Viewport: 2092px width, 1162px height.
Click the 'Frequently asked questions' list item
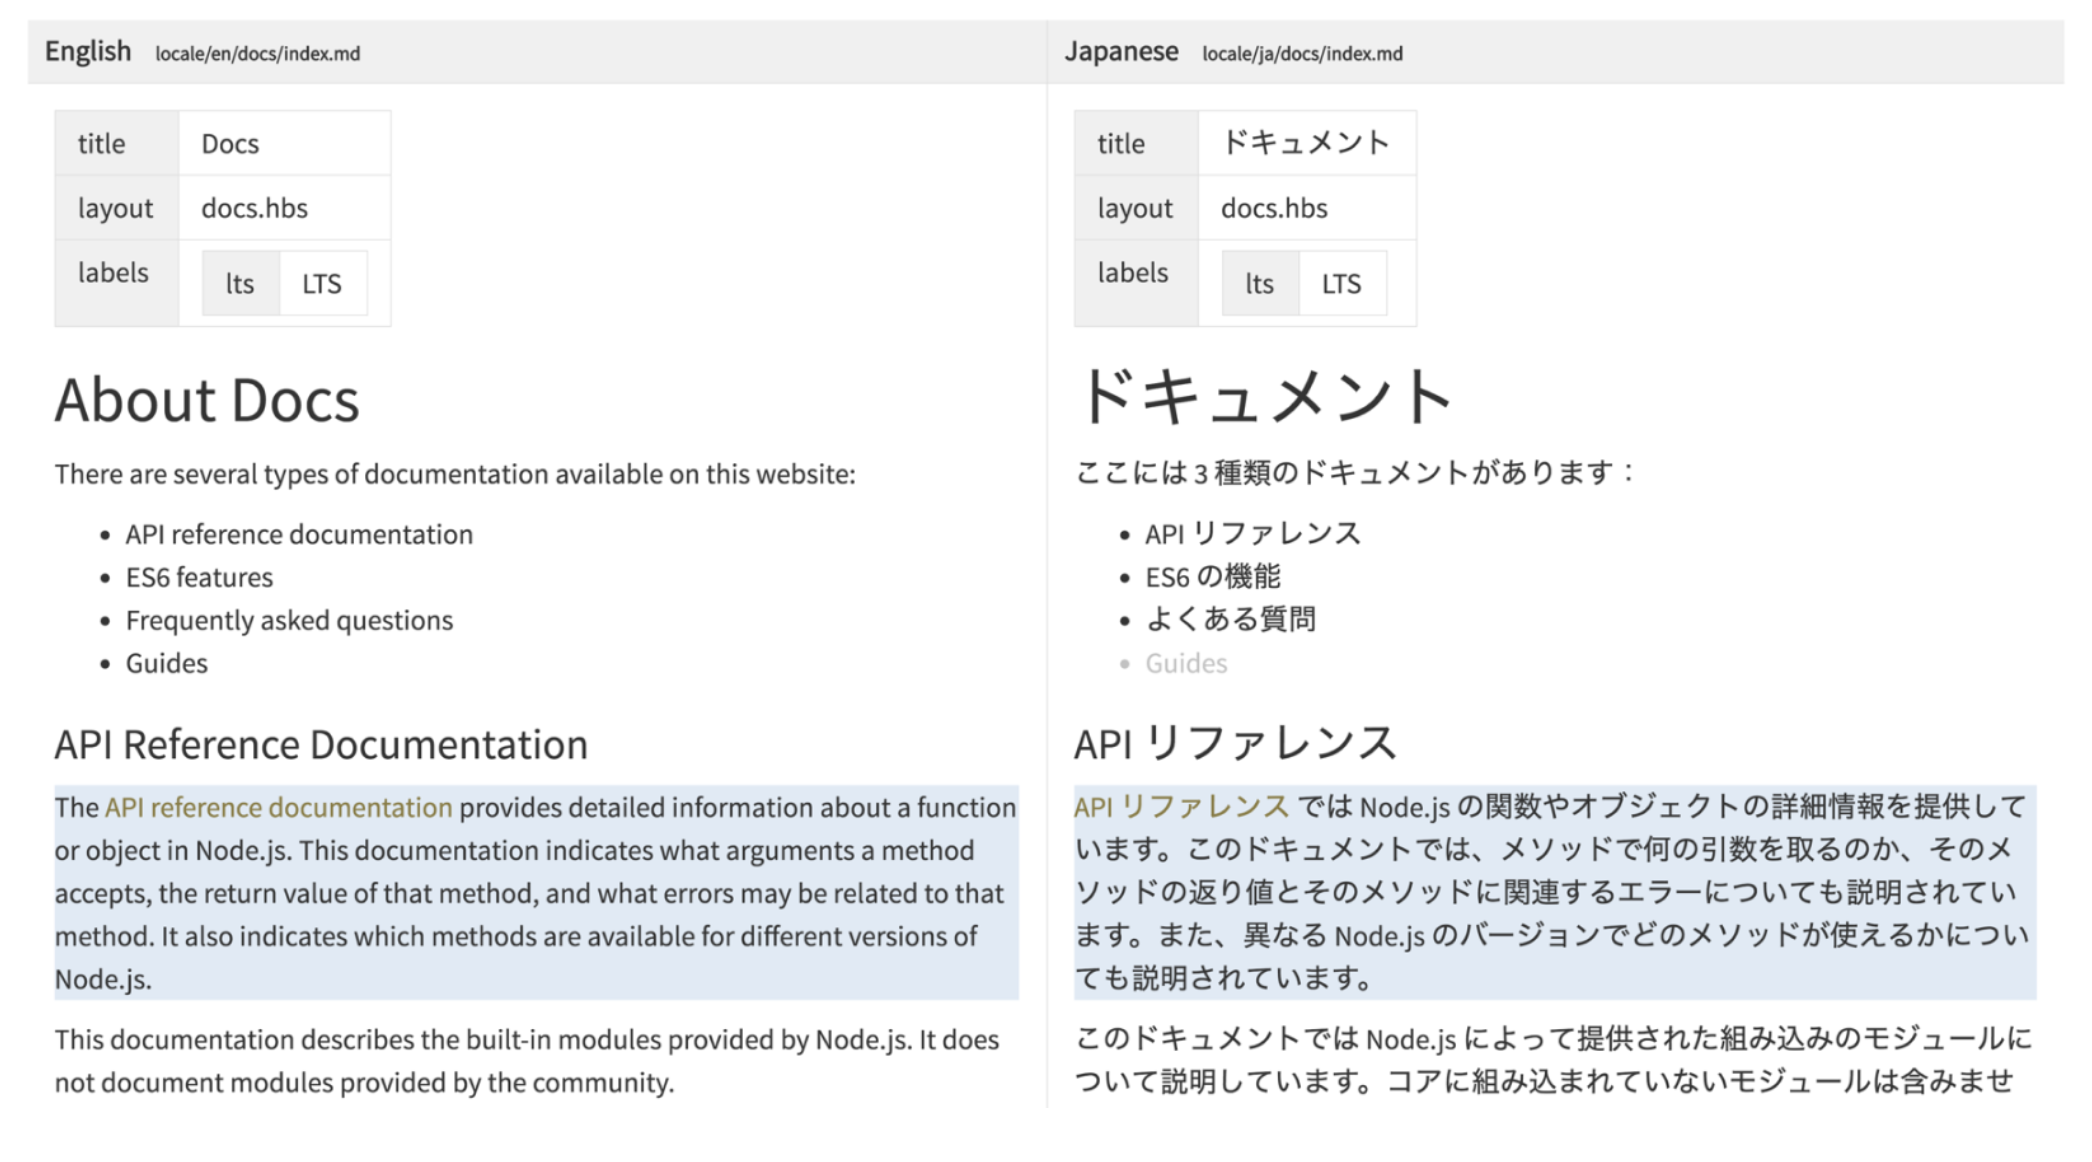[x=289, y=621]
